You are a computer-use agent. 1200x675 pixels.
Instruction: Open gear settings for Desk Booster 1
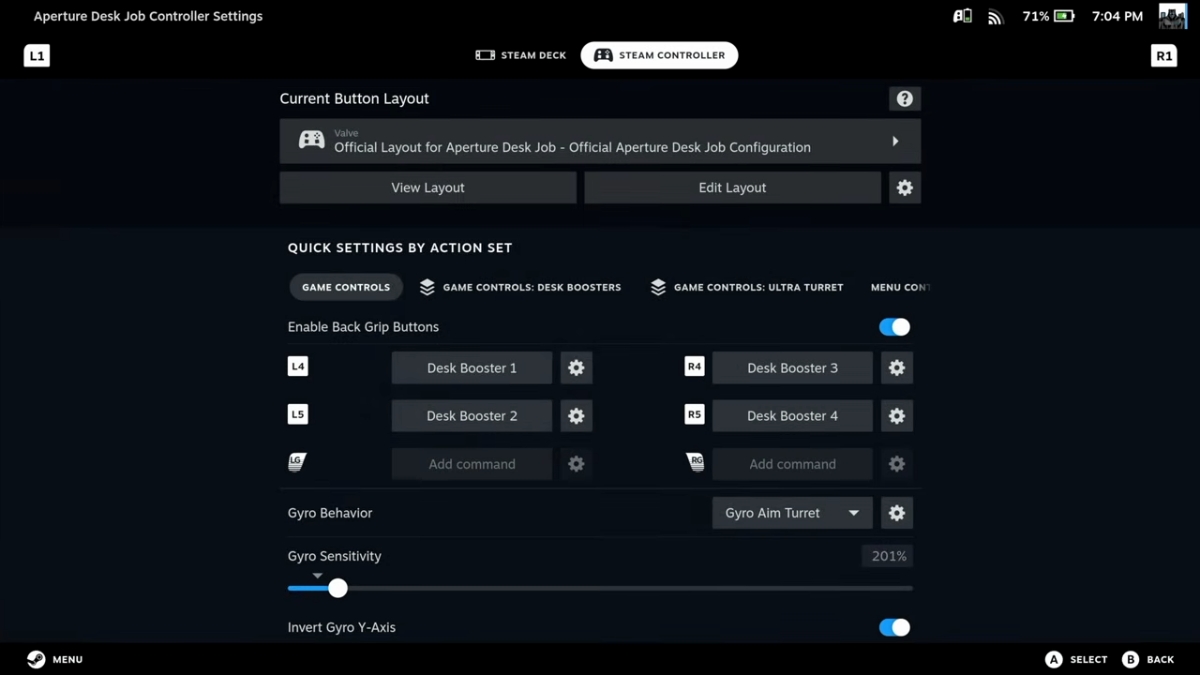pyautogui.click(x=576, y=368)
